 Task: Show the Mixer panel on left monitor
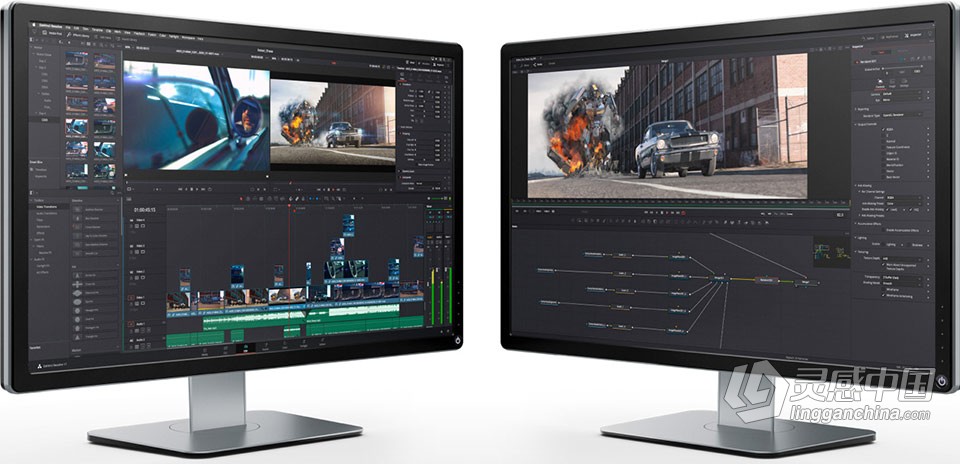pos(411,62)
